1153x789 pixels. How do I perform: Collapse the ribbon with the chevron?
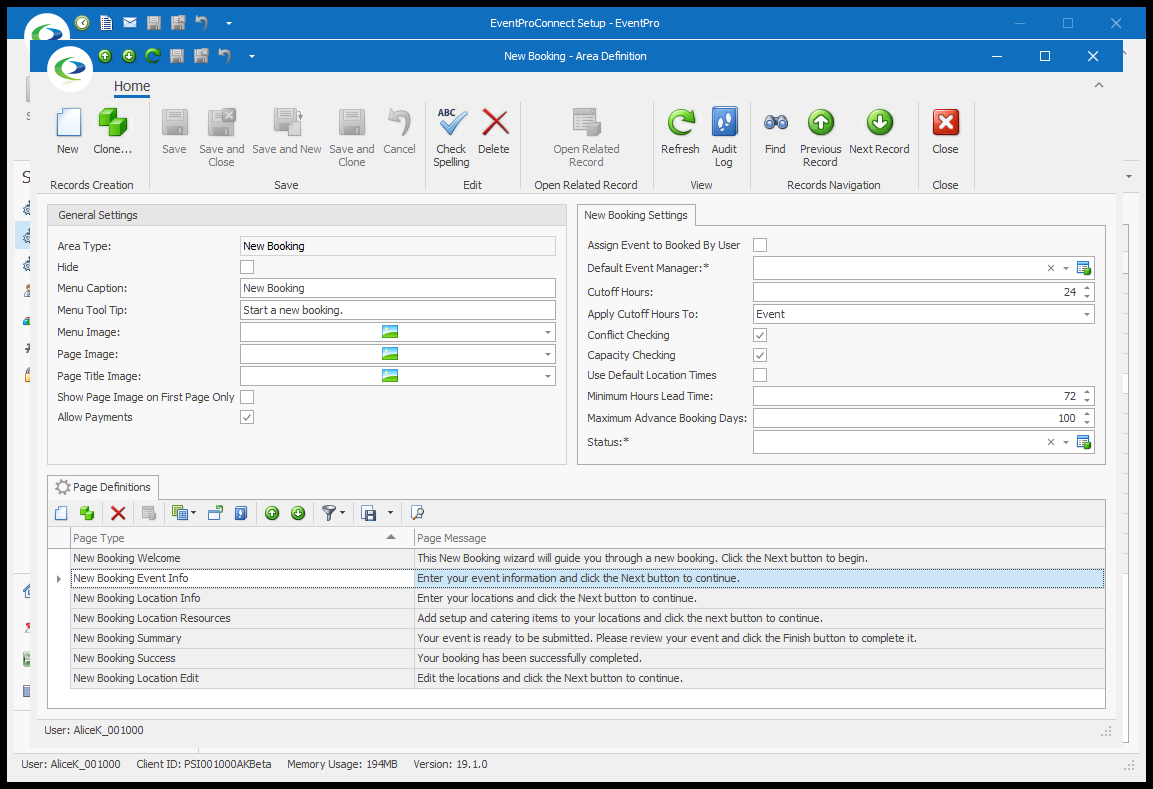pos(1099,85)
